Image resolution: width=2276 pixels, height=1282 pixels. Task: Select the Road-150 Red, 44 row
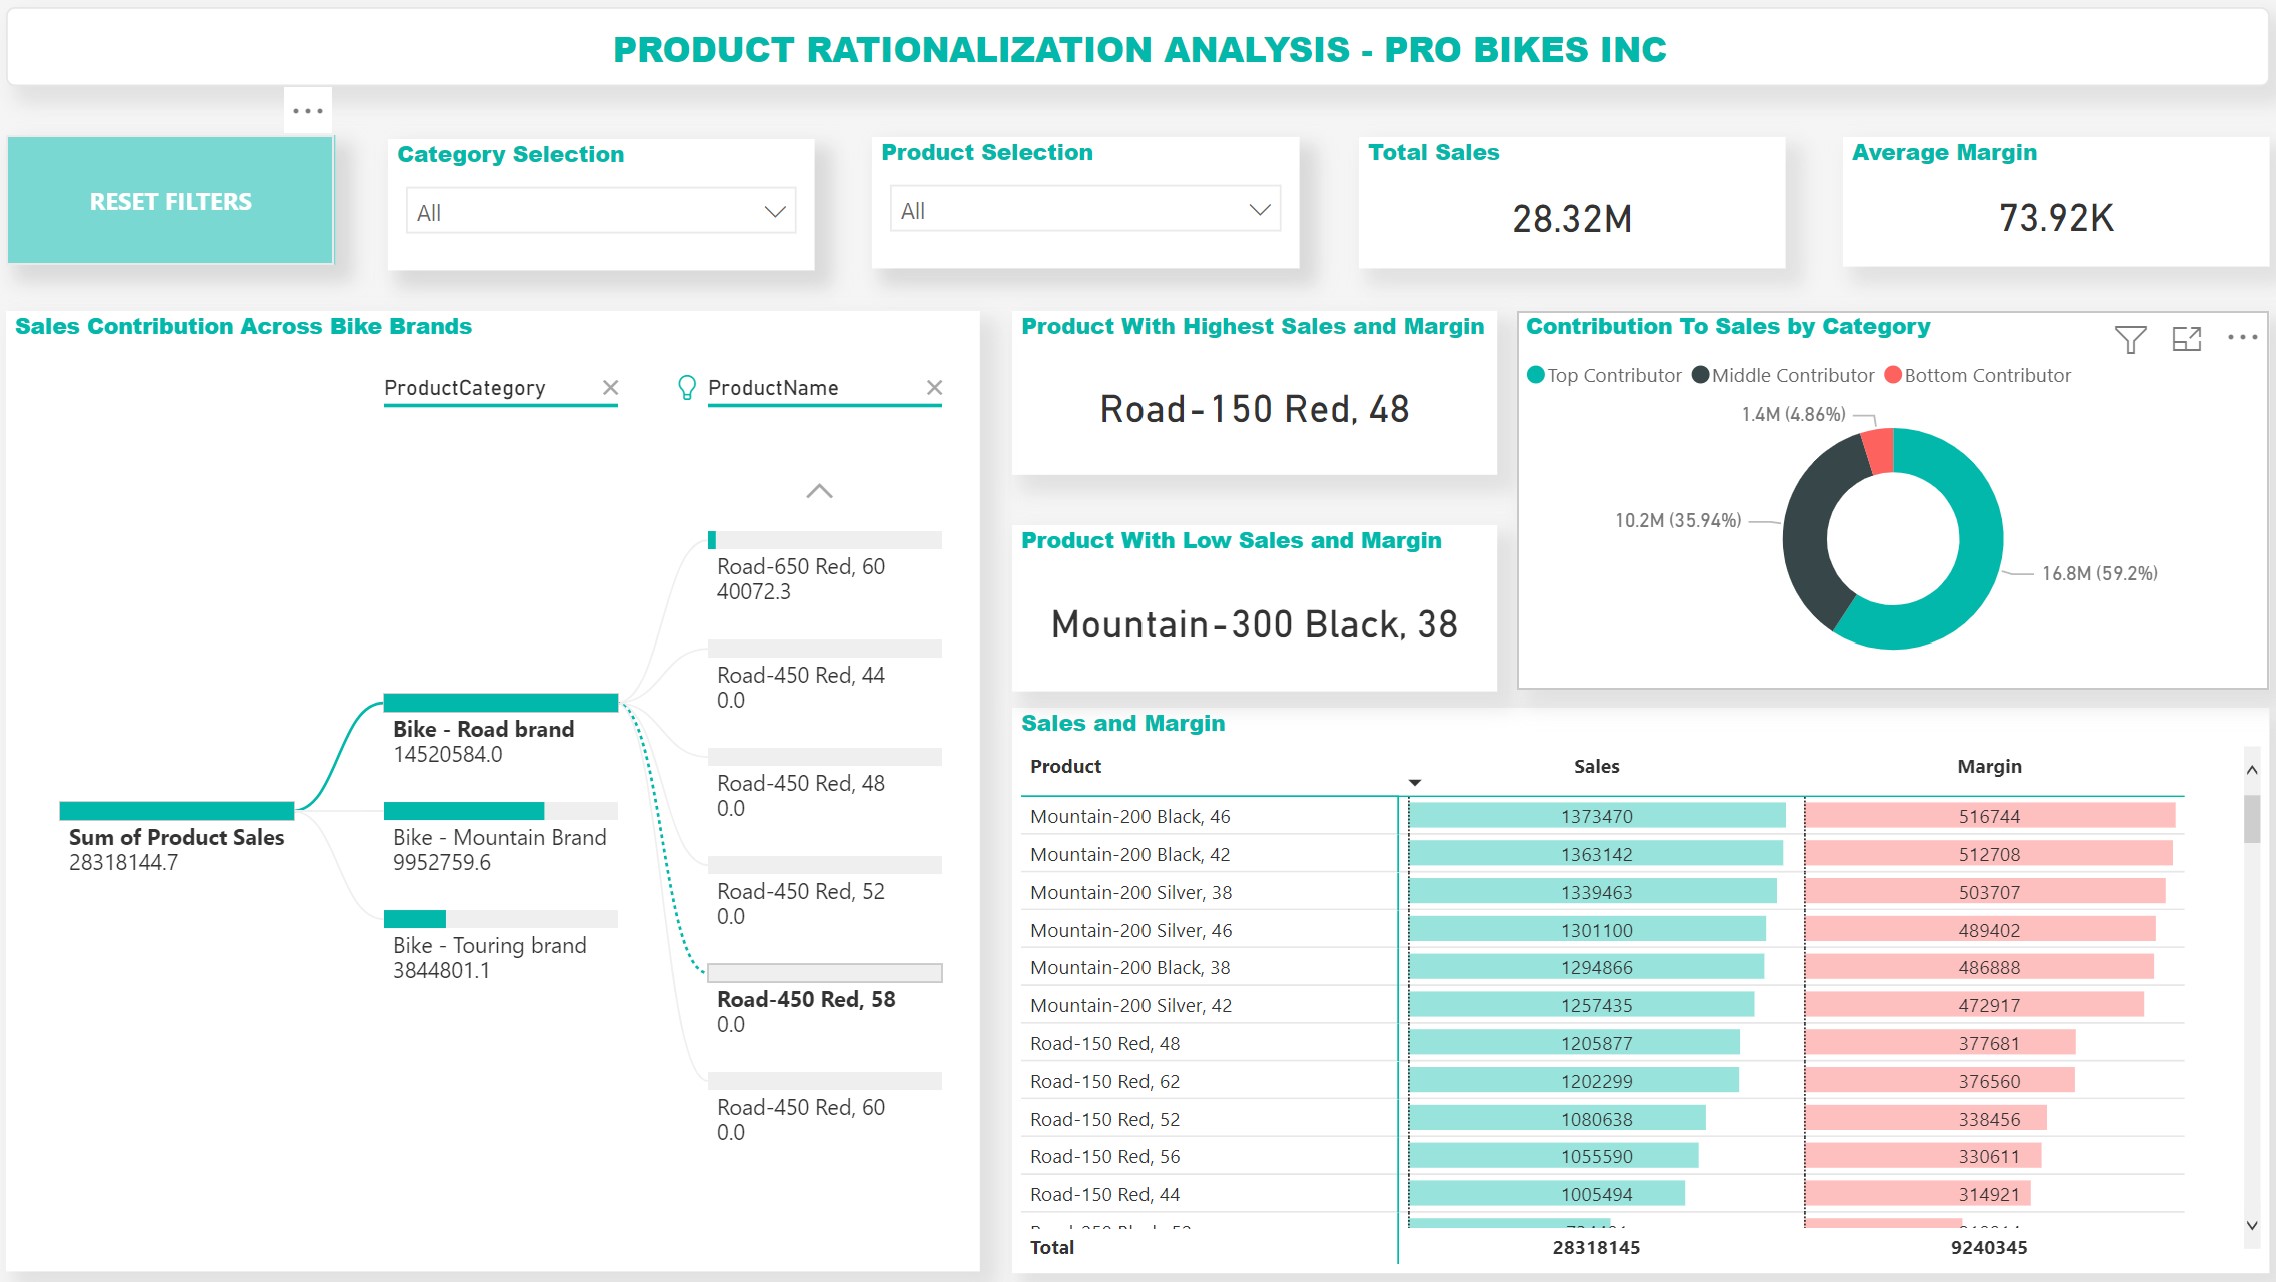point(1602,1194)
